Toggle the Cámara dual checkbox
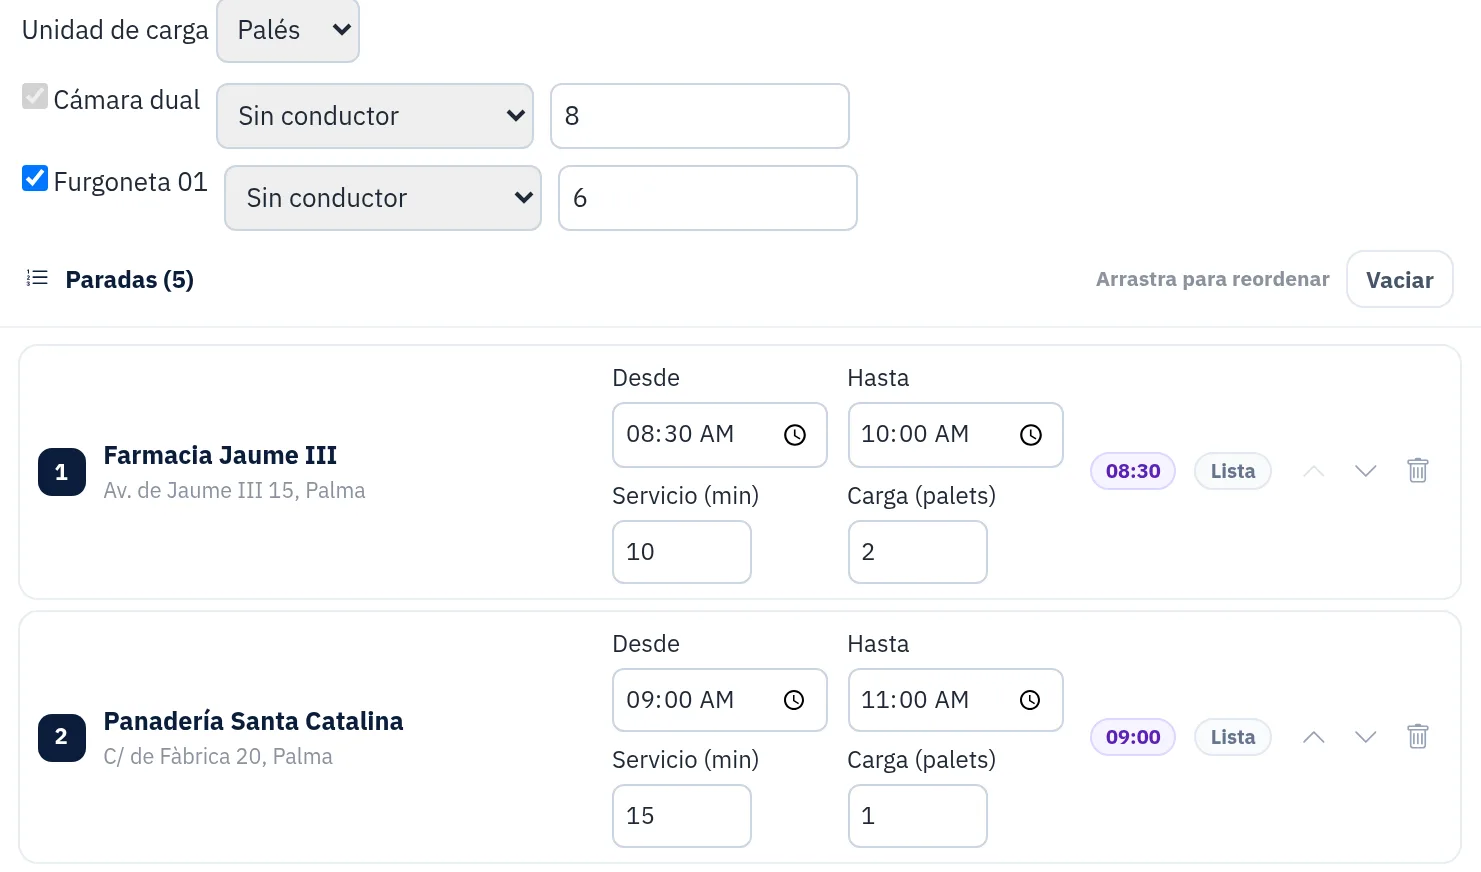The height and width of the screenshot is (872, 1481). [x=35, y=96]
